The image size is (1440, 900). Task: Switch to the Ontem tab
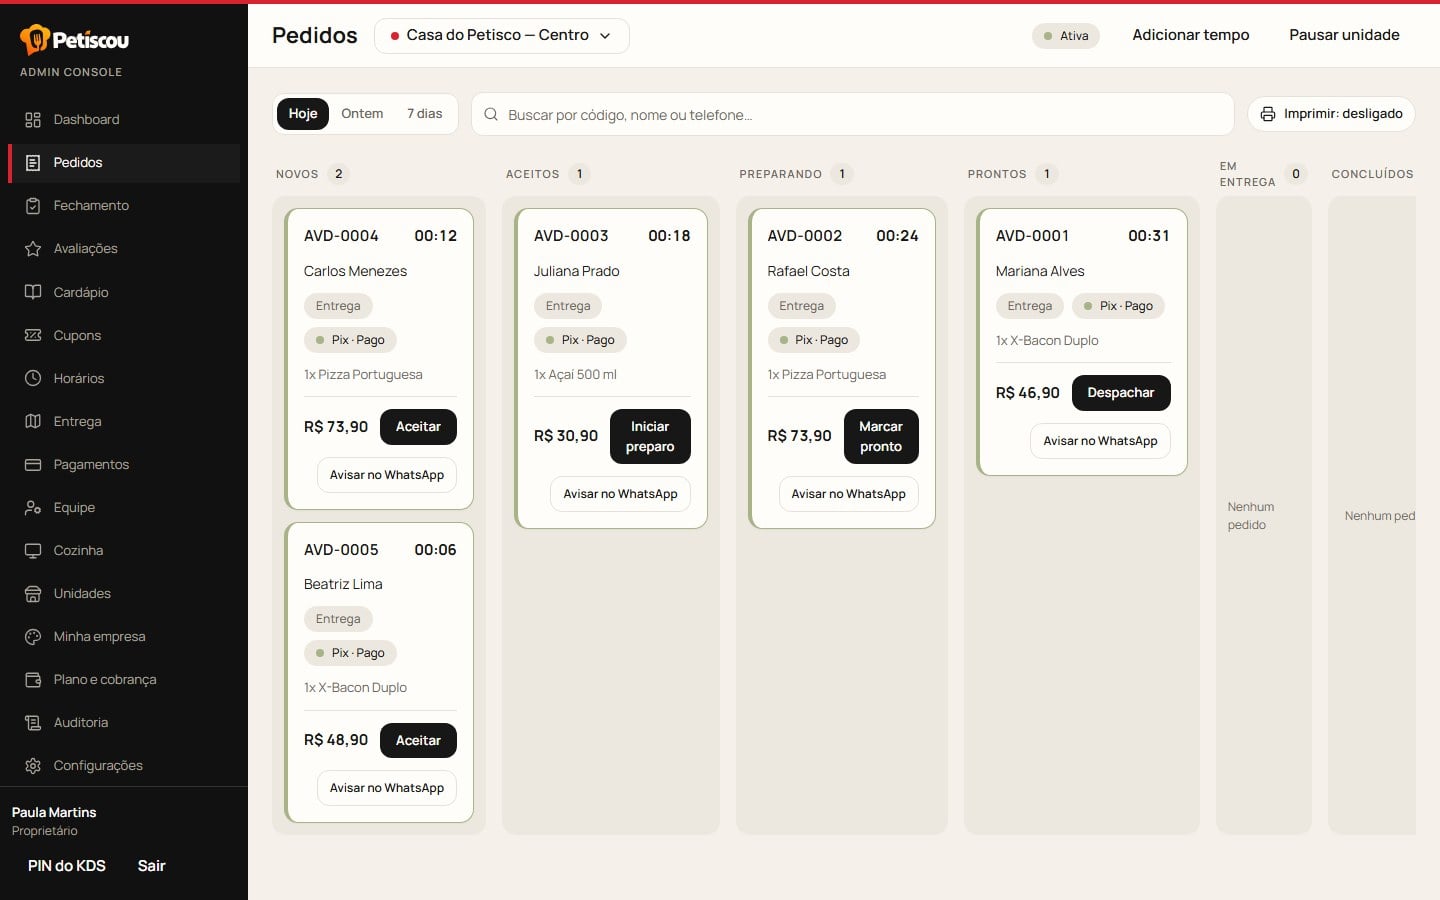pyautogui.click(x=362, y=114)
